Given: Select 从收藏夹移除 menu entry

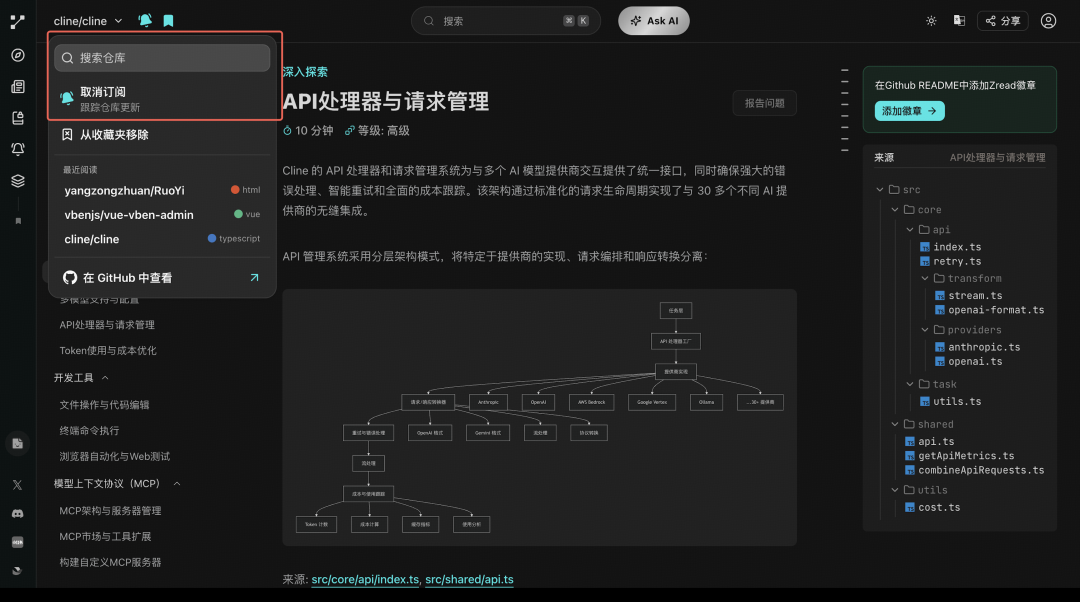Looking at the screenshot, I should point(163,135).
